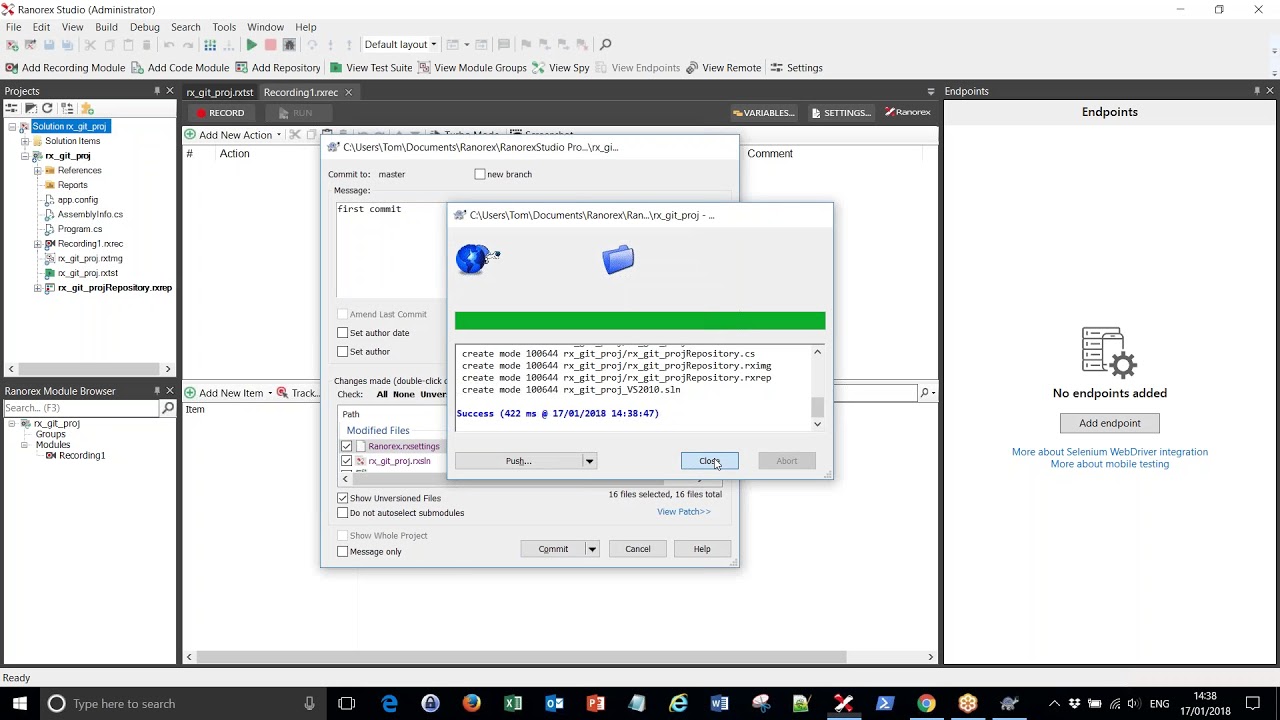
Task: Open the Build menu
Action: (106, 27)
